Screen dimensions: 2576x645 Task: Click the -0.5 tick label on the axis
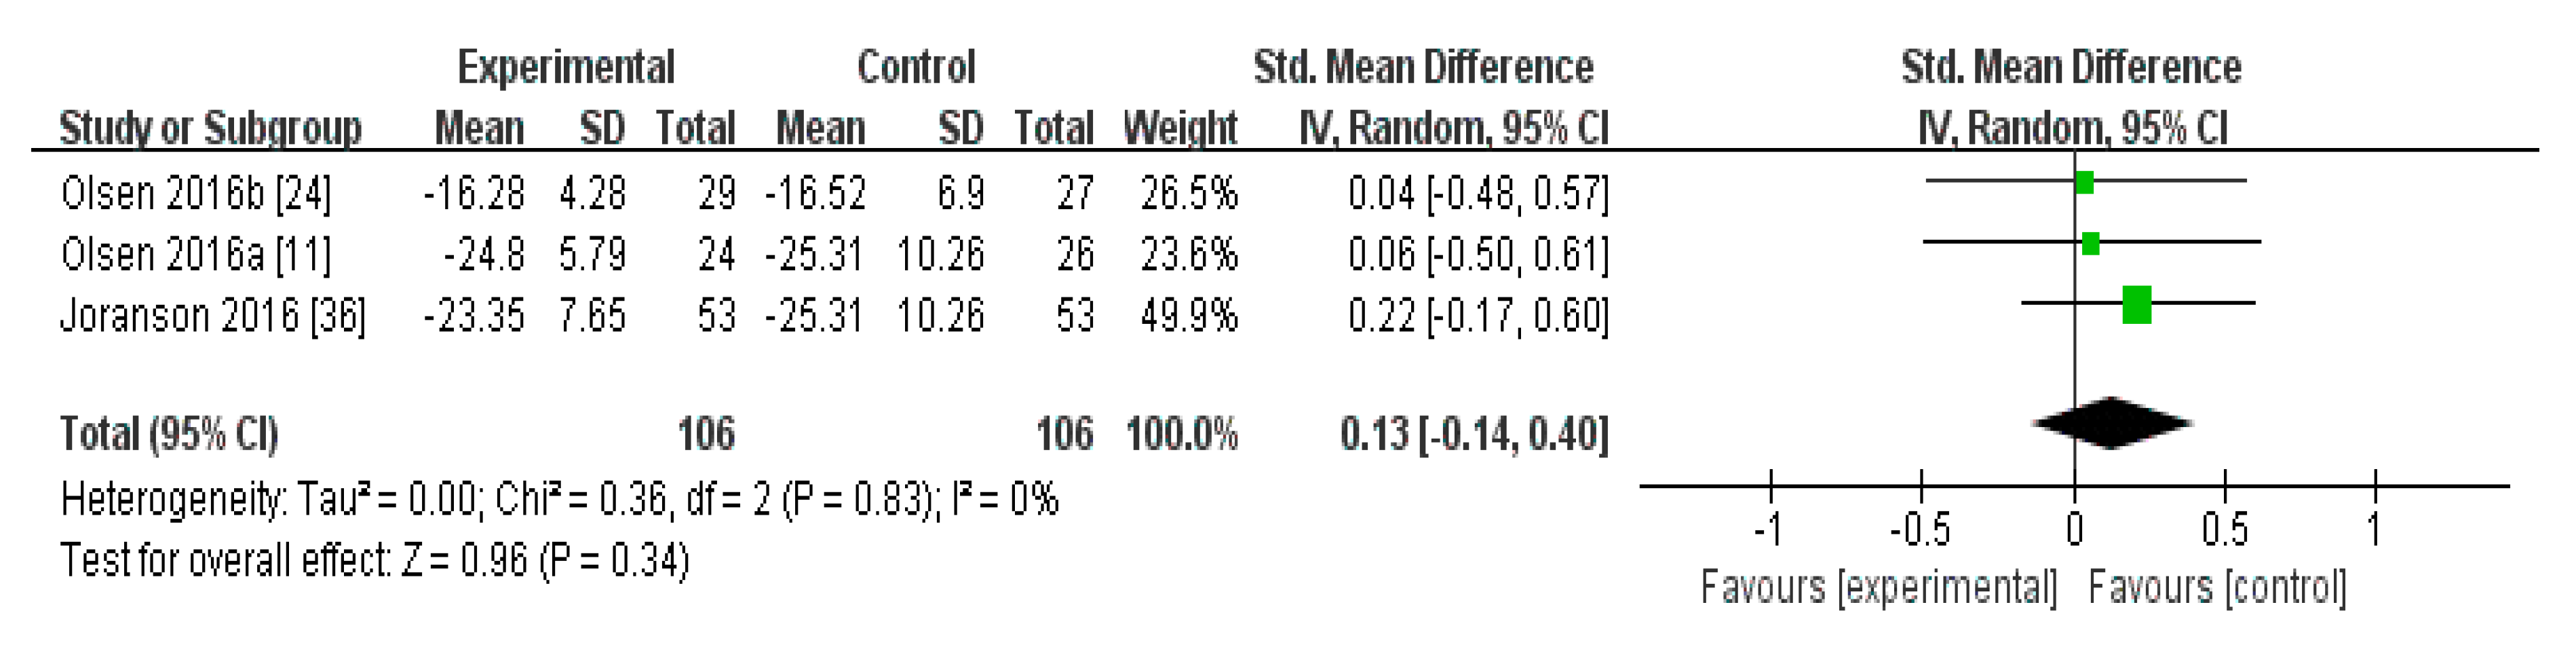(1920, 529)
